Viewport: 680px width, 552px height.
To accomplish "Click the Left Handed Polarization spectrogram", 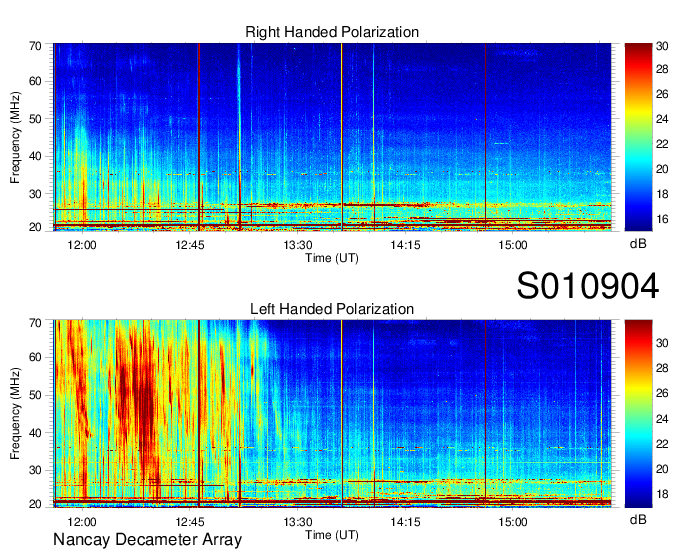I will tap(332, 414).
